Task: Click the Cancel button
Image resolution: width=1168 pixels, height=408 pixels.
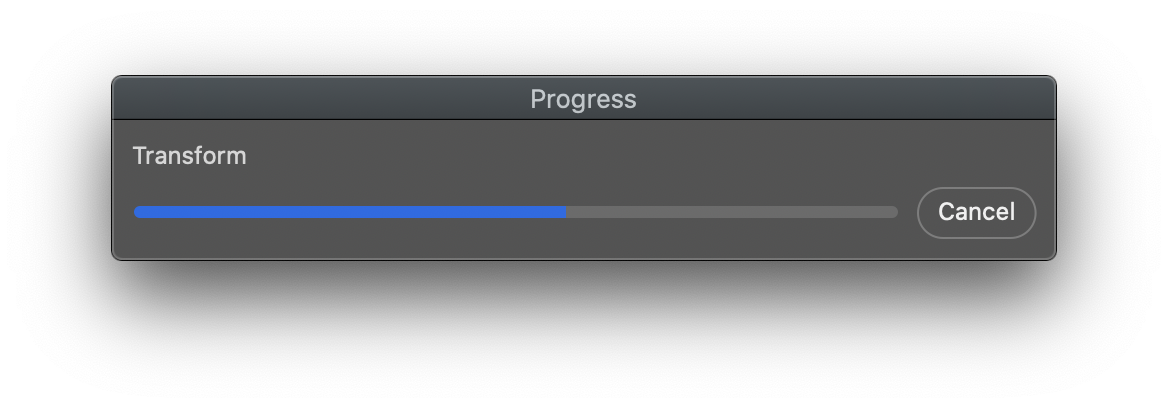Action: (976, 212)
